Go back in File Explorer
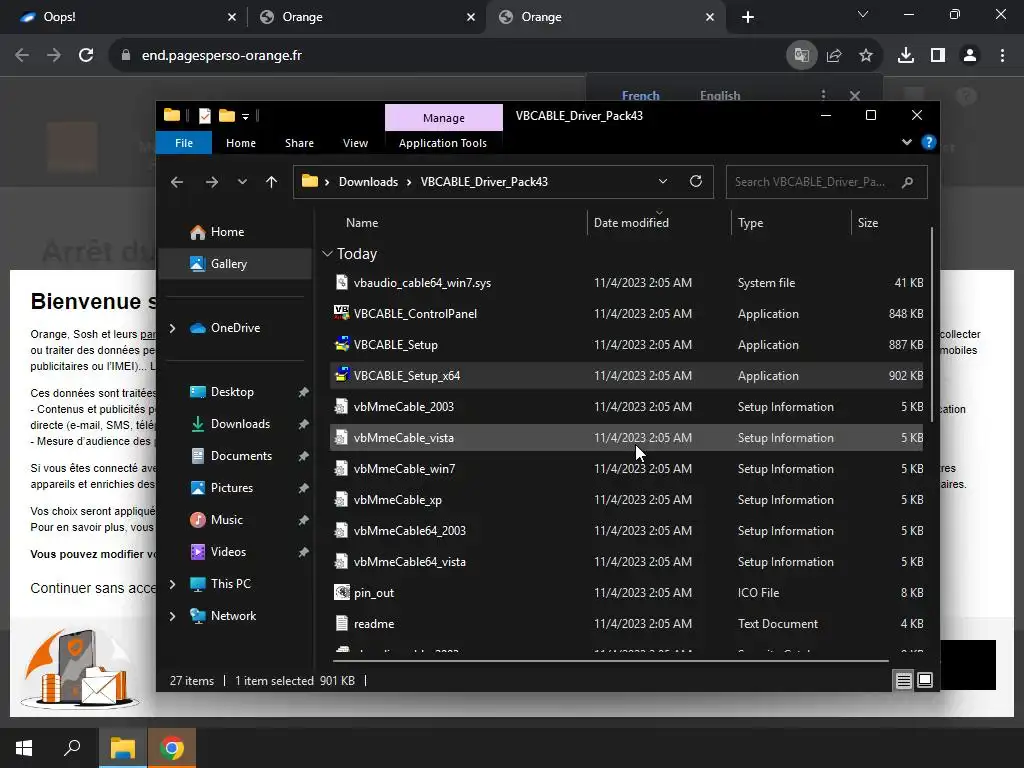Image resolution: width=1024 pixels, height=768 pixels. tap(177, 182)
